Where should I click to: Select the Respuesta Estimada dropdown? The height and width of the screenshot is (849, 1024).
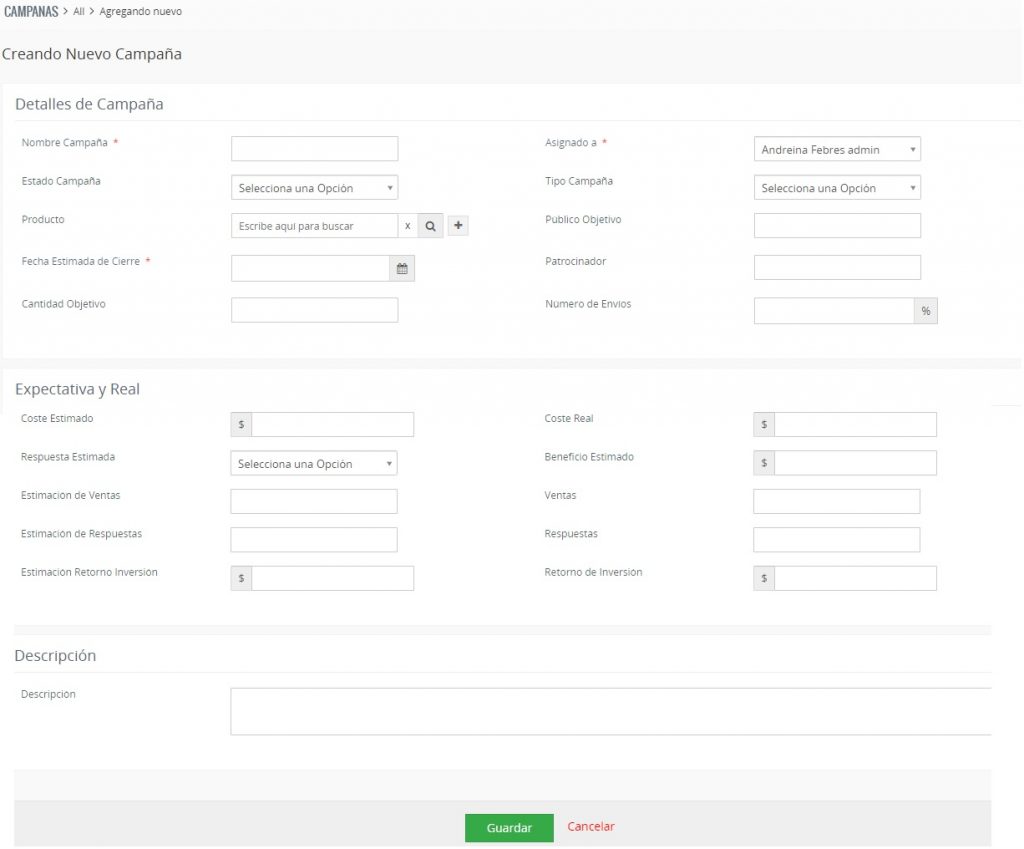click(x=314, y=464)
